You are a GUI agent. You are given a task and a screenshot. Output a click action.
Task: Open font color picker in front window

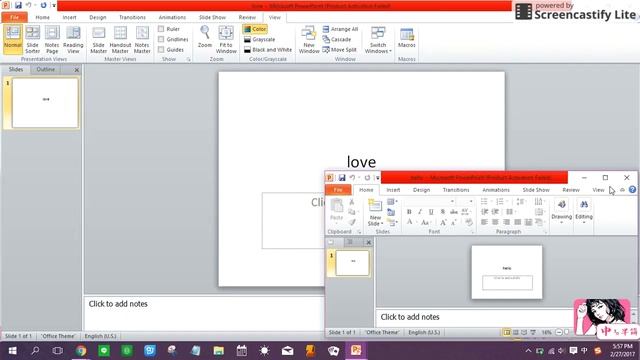411,222
